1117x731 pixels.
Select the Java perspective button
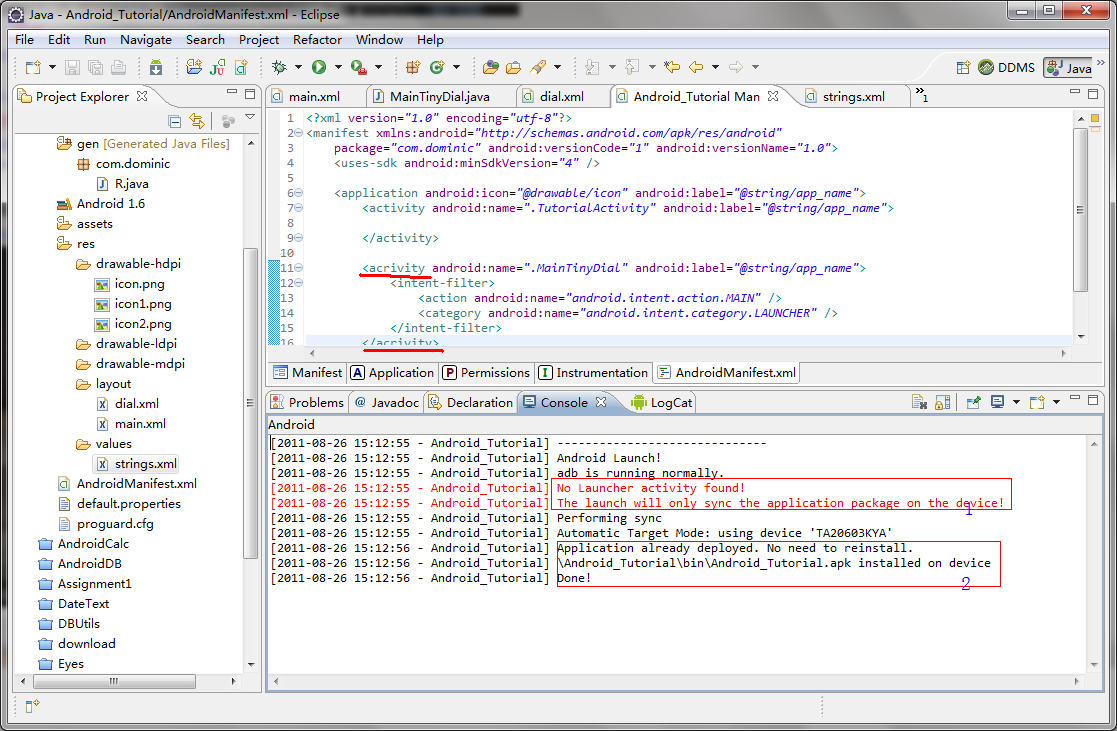[1069, 68]
